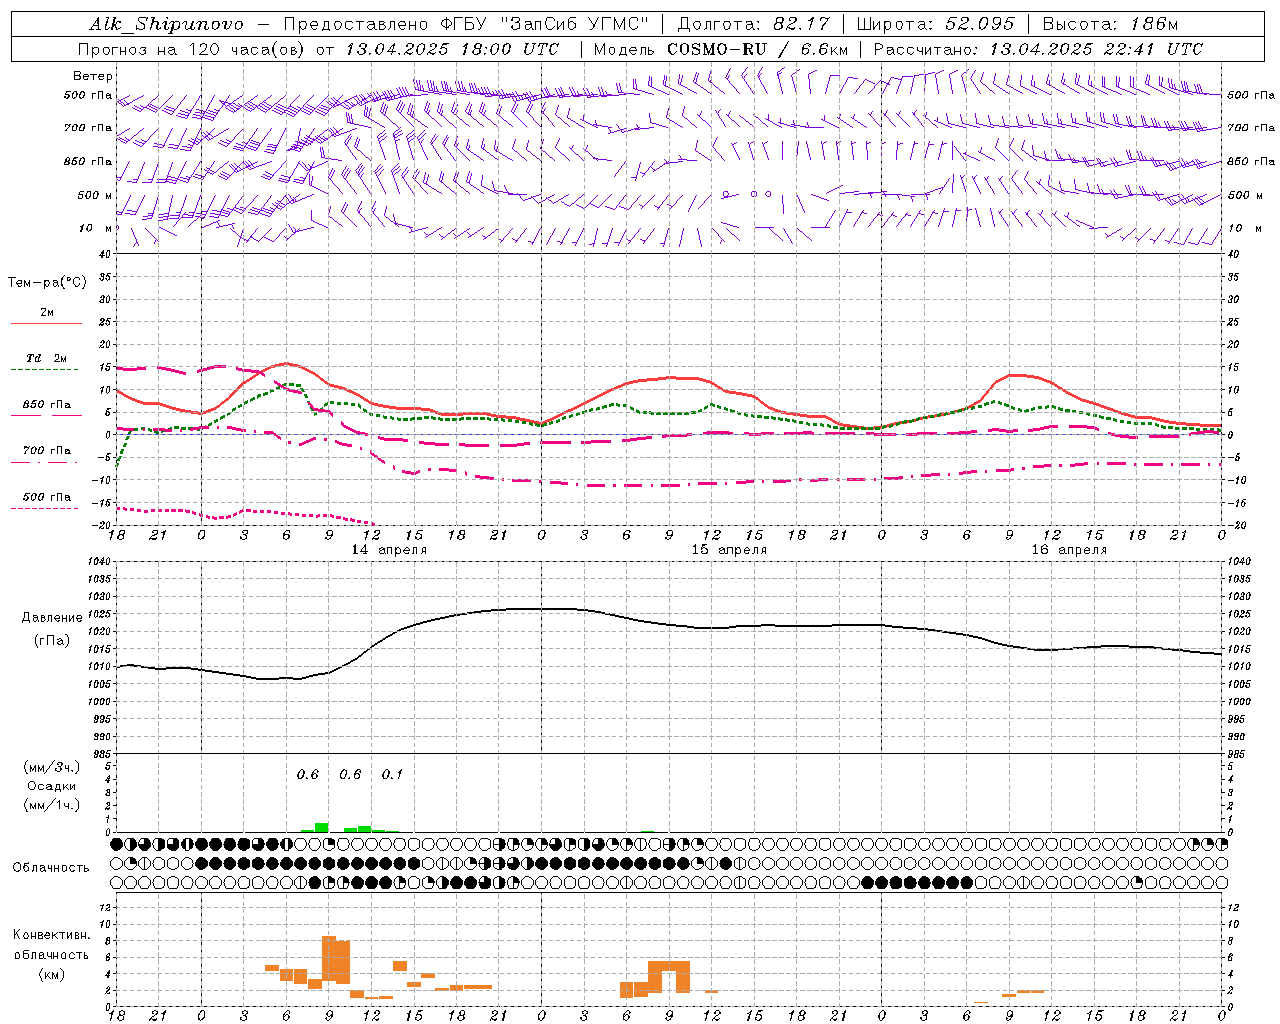The width and height of the screenshot is (1280, 1024).
Task: Click the (гПа) unit under Давление
Action: [52, 641]
